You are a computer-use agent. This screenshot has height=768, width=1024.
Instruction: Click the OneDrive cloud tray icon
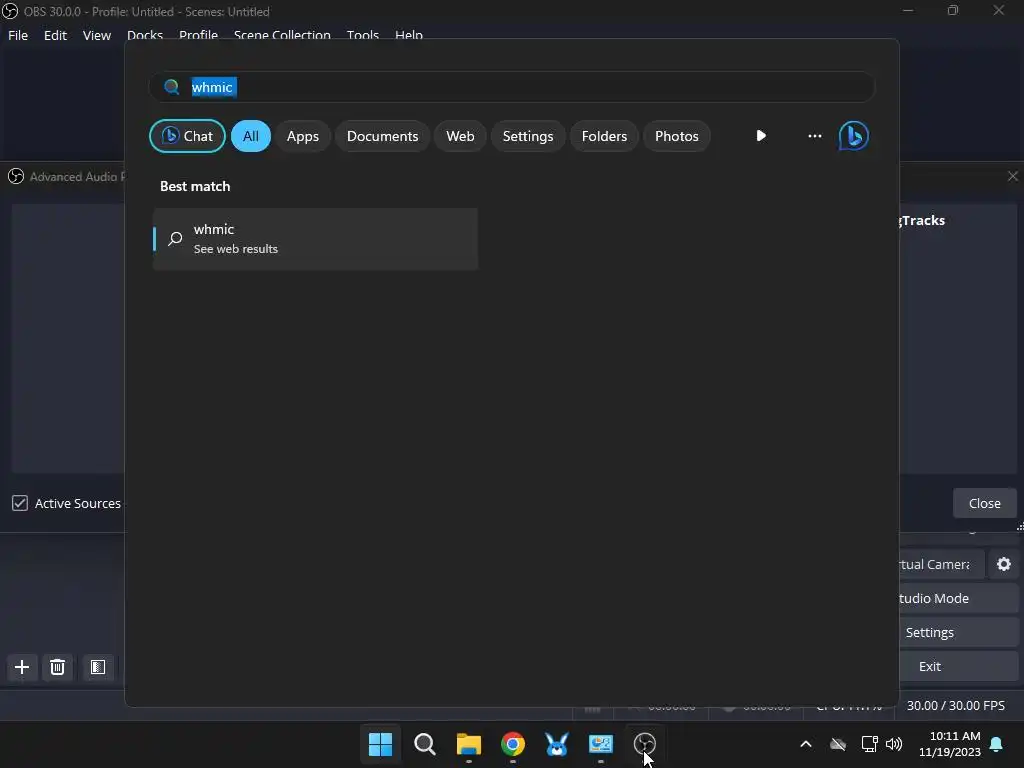coord(838,744)
